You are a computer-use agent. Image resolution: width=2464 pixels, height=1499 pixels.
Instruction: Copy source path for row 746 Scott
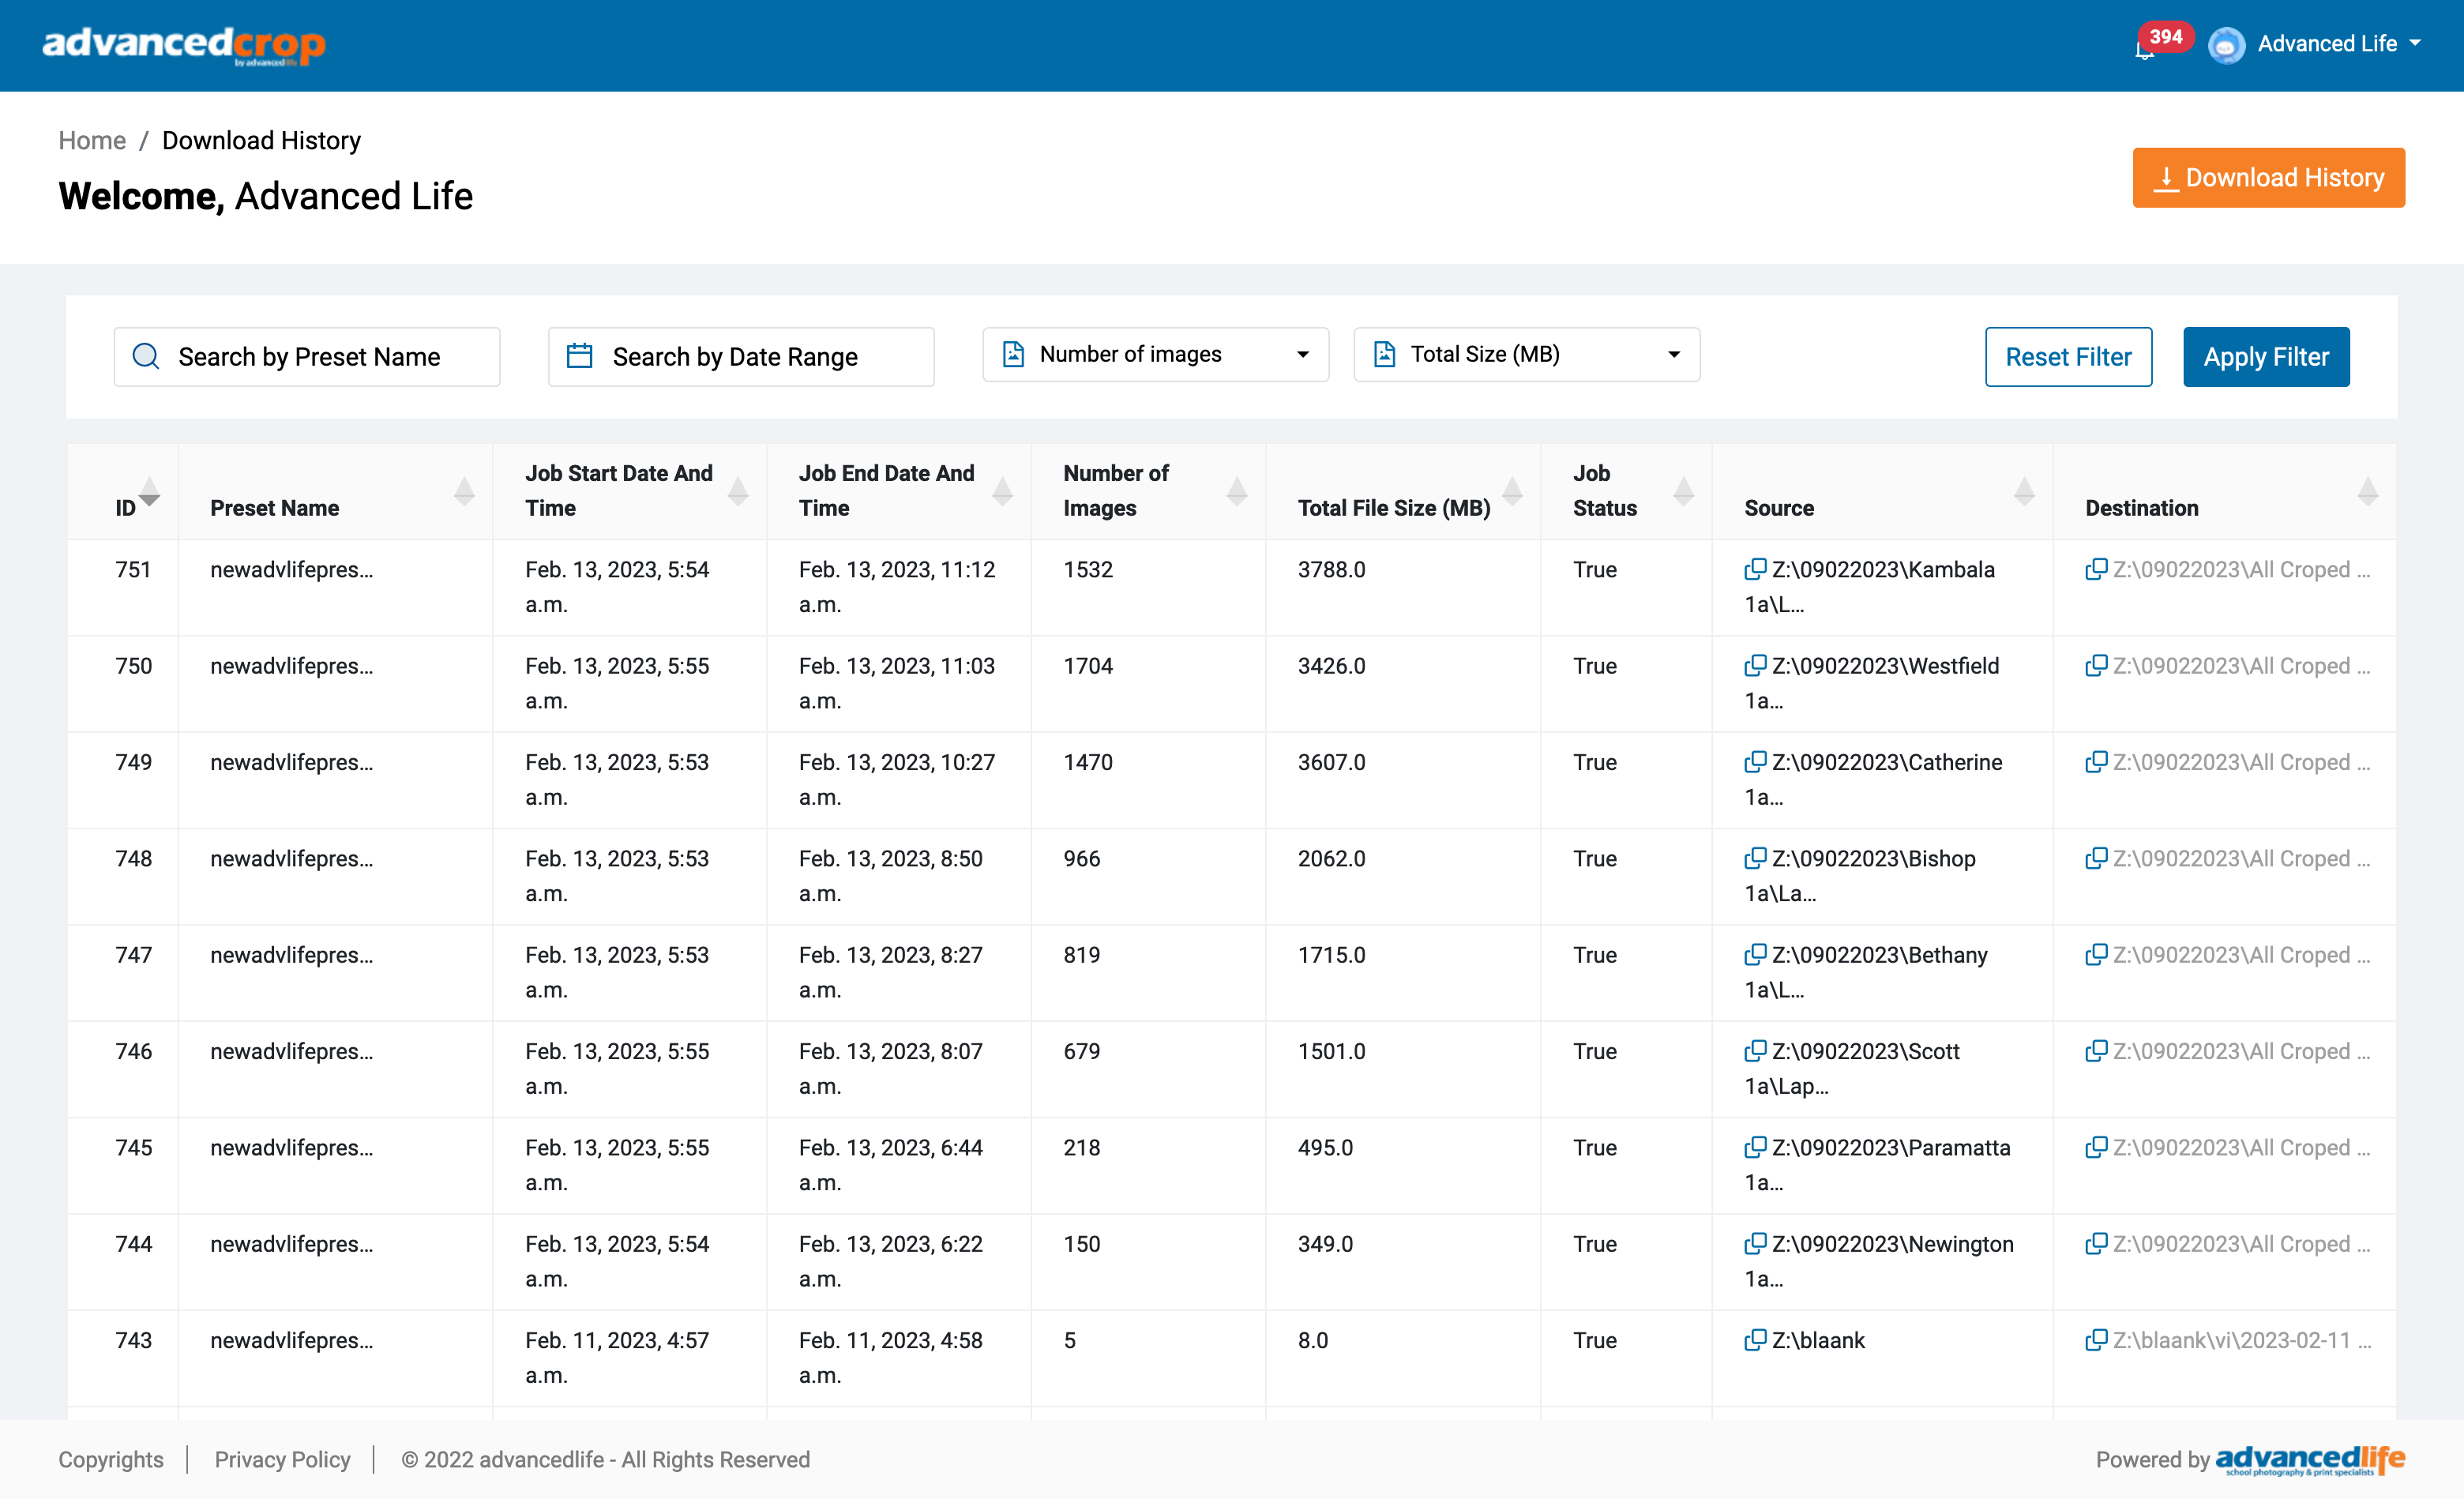point(1755,1050)
